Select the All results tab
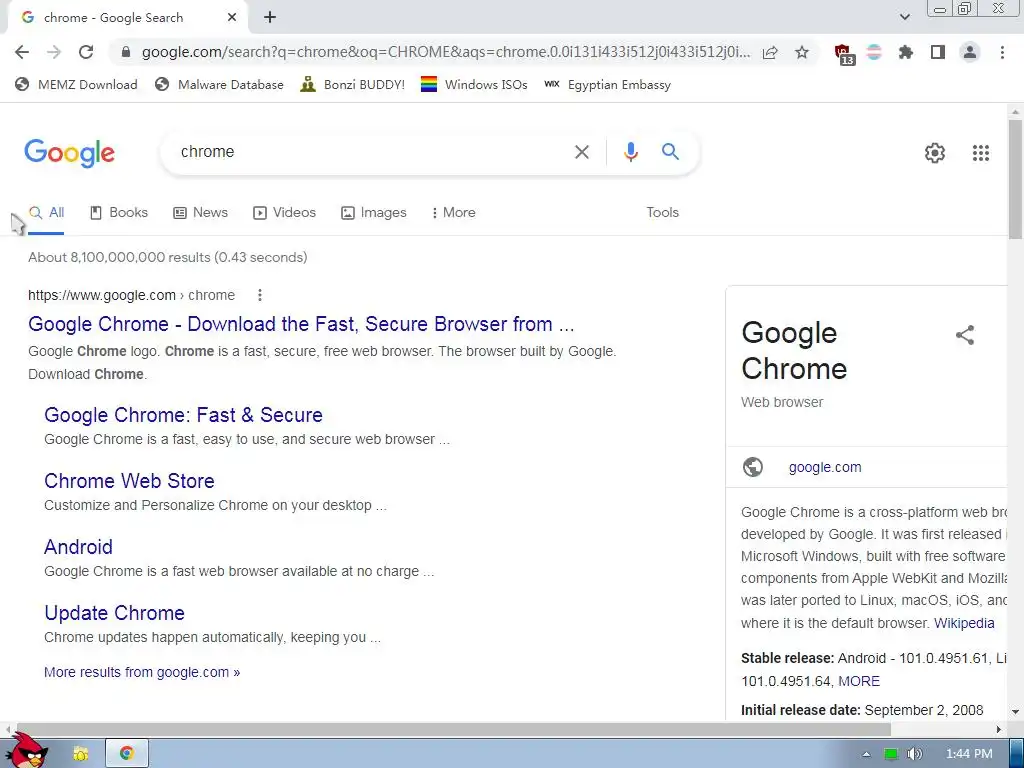The width and height of the screenshot is (1024, 768). tap(46, 213)
